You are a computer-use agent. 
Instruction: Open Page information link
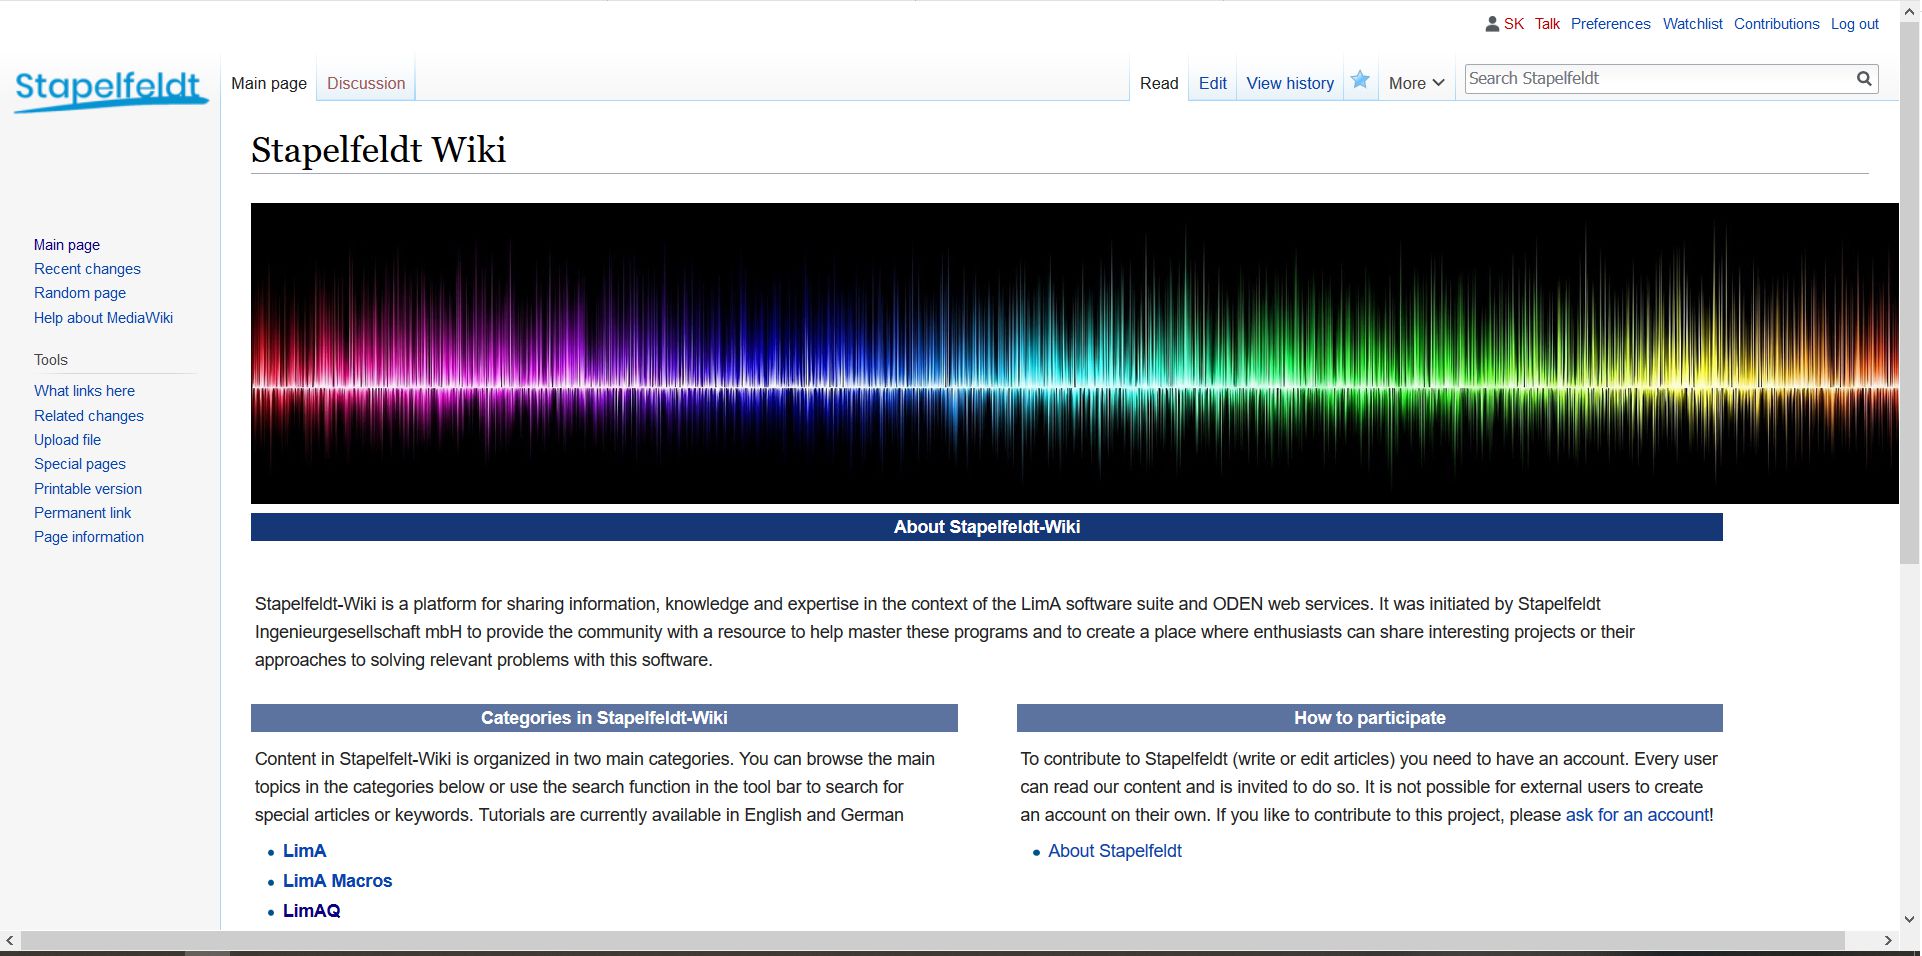[x=89, y=537]
